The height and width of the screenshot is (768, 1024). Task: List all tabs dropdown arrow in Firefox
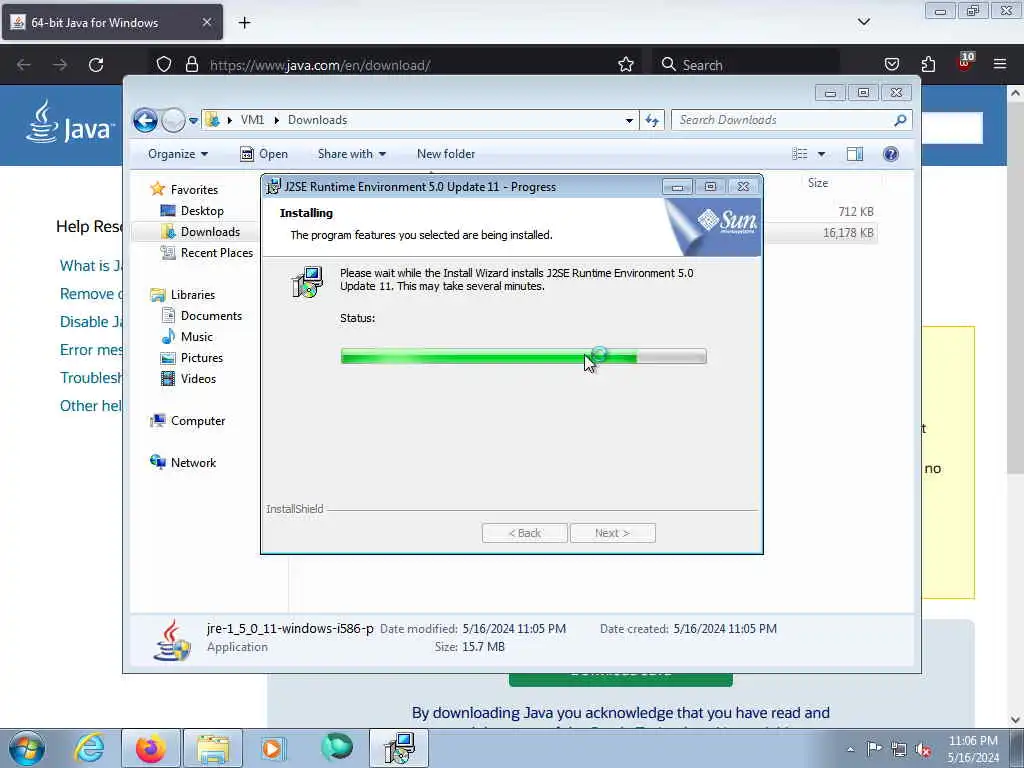click(863, 22)
